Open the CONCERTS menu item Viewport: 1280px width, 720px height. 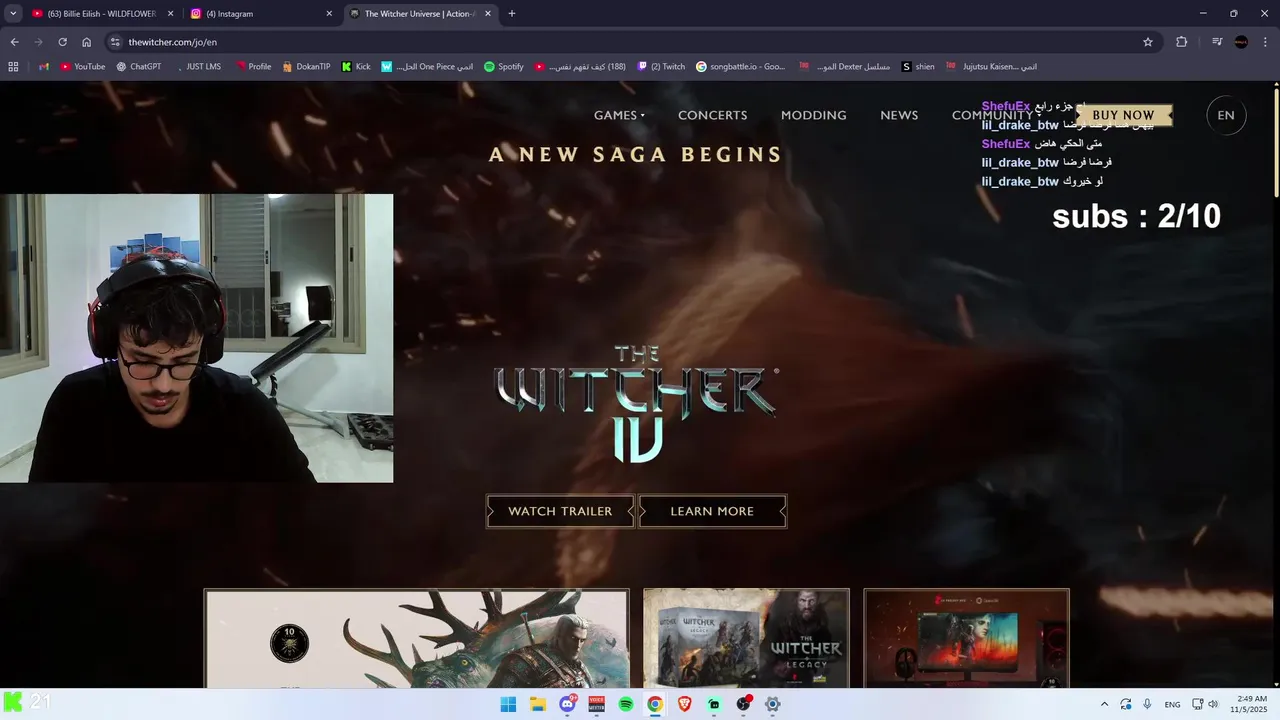point(712,115)
